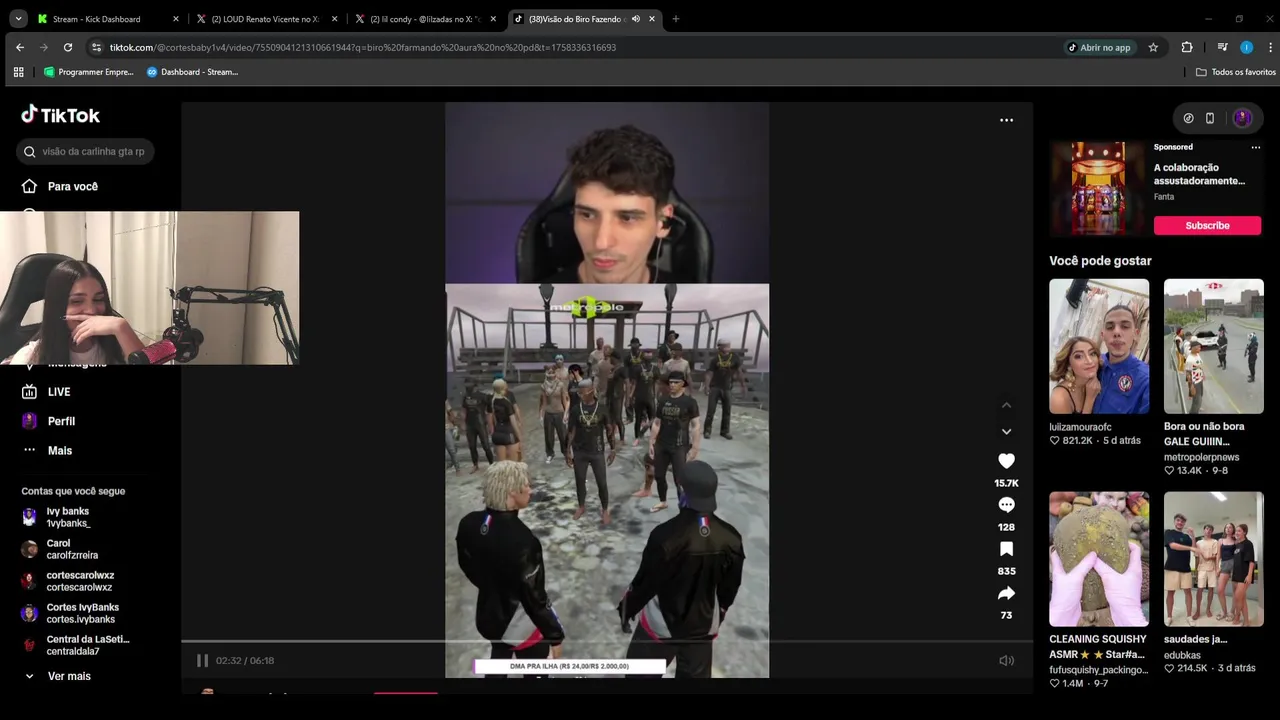
Task: Open the TikTok profile avatar menu
Action: (x=1243, y=118)
